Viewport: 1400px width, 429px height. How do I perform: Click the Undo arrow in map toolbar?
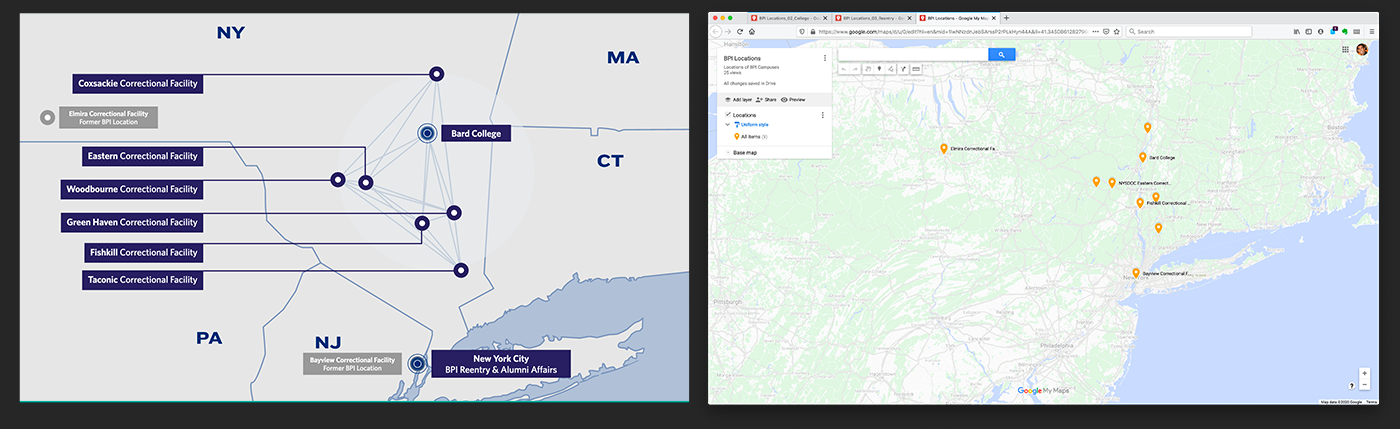844,69
